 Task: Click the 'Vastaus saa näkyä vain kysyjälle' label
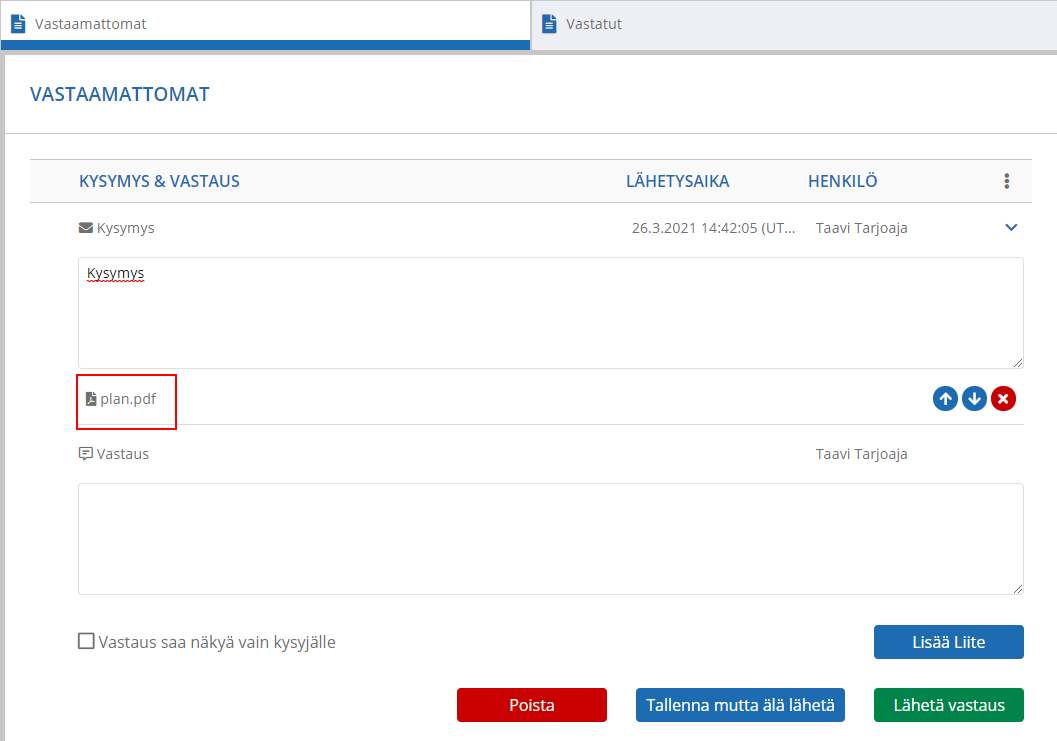point(217,642)
